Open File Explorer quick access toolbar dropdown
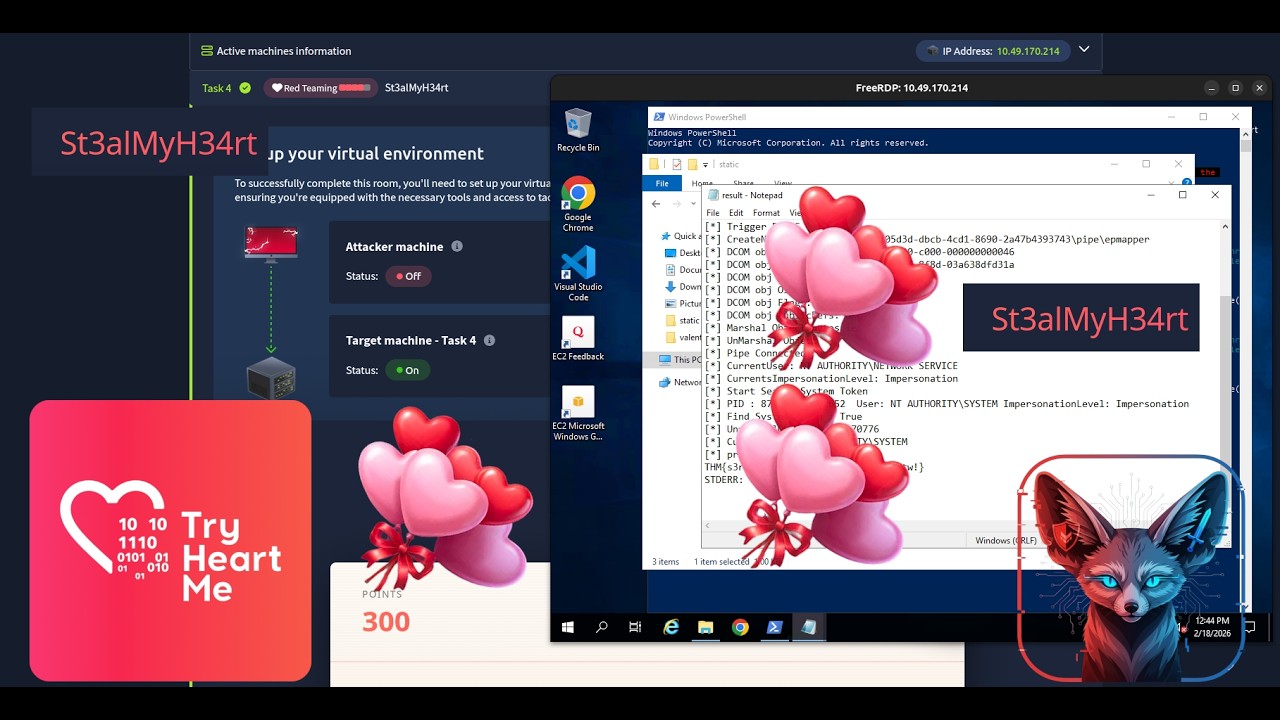Viewport: 1280px width, 720px height. click(x=705, y=164)
